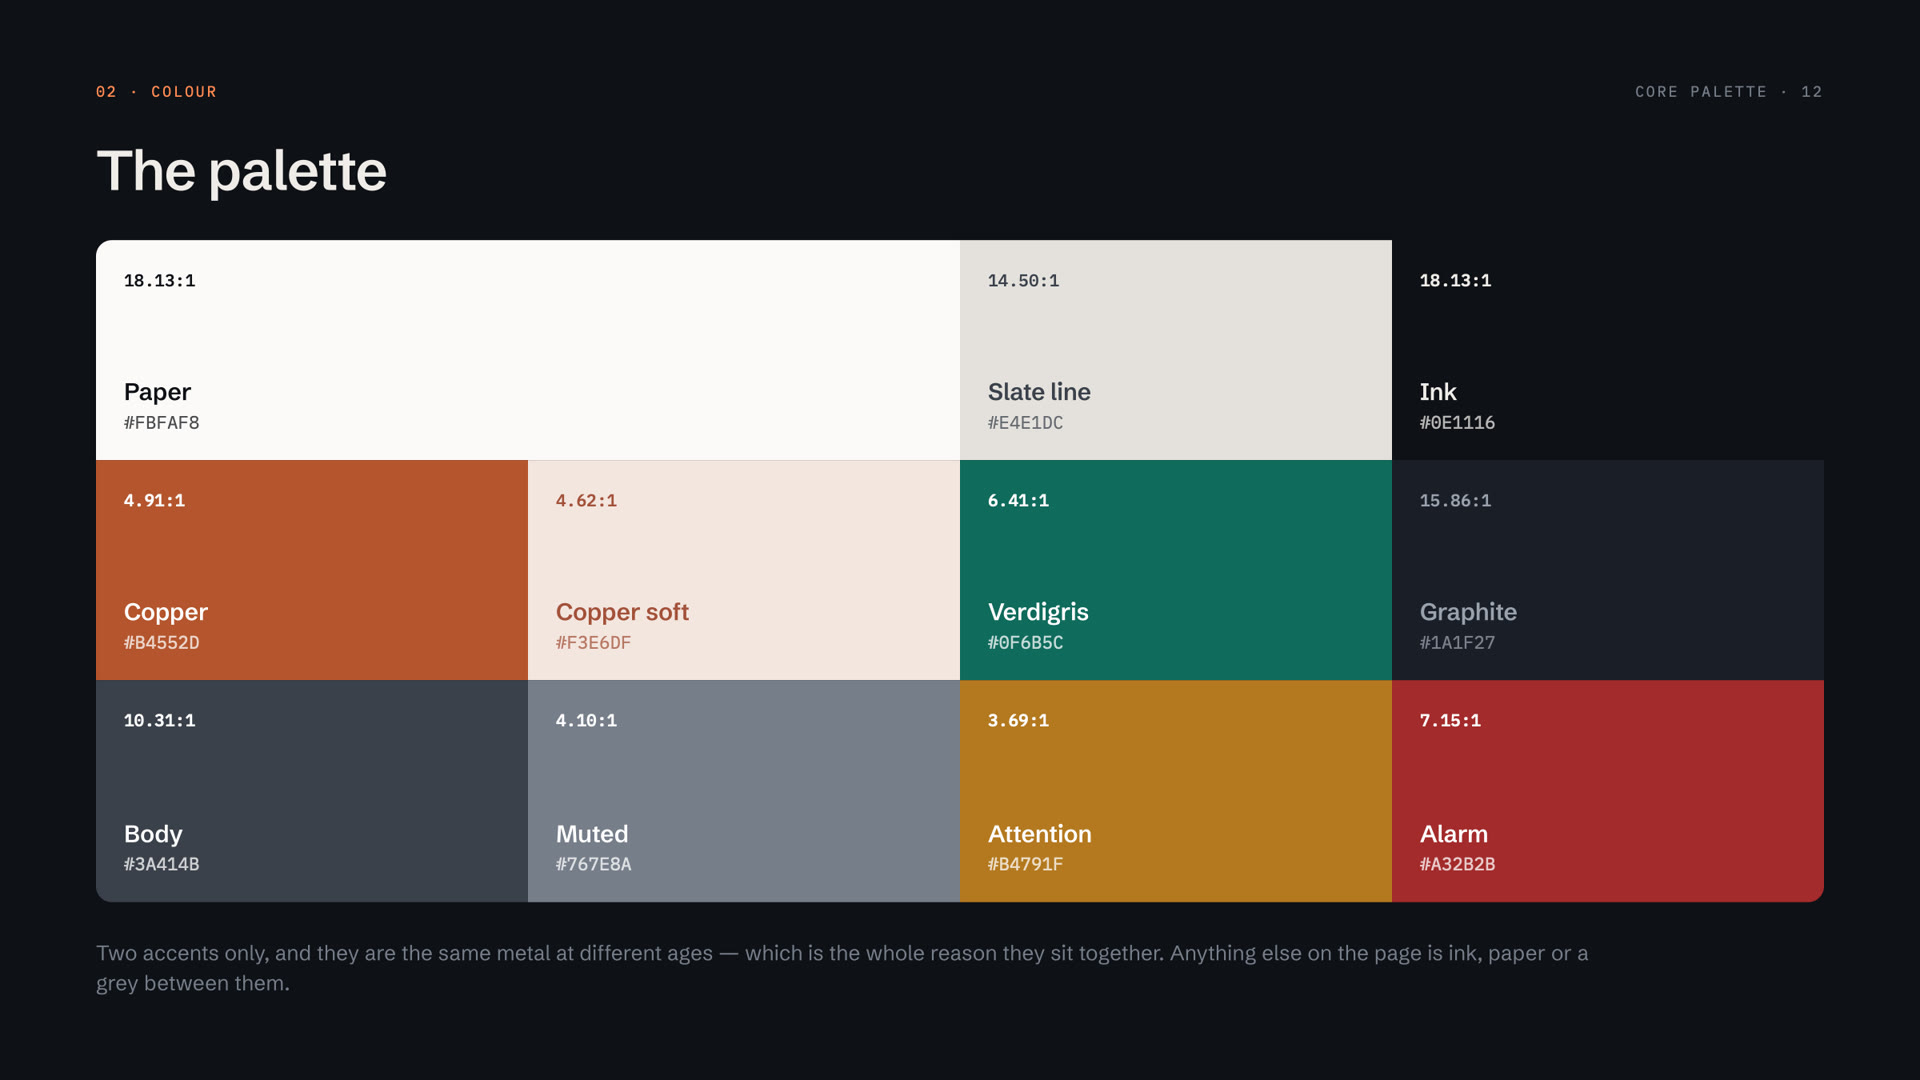
Task: Select the Muted swatch
Action: pos(744,791)
